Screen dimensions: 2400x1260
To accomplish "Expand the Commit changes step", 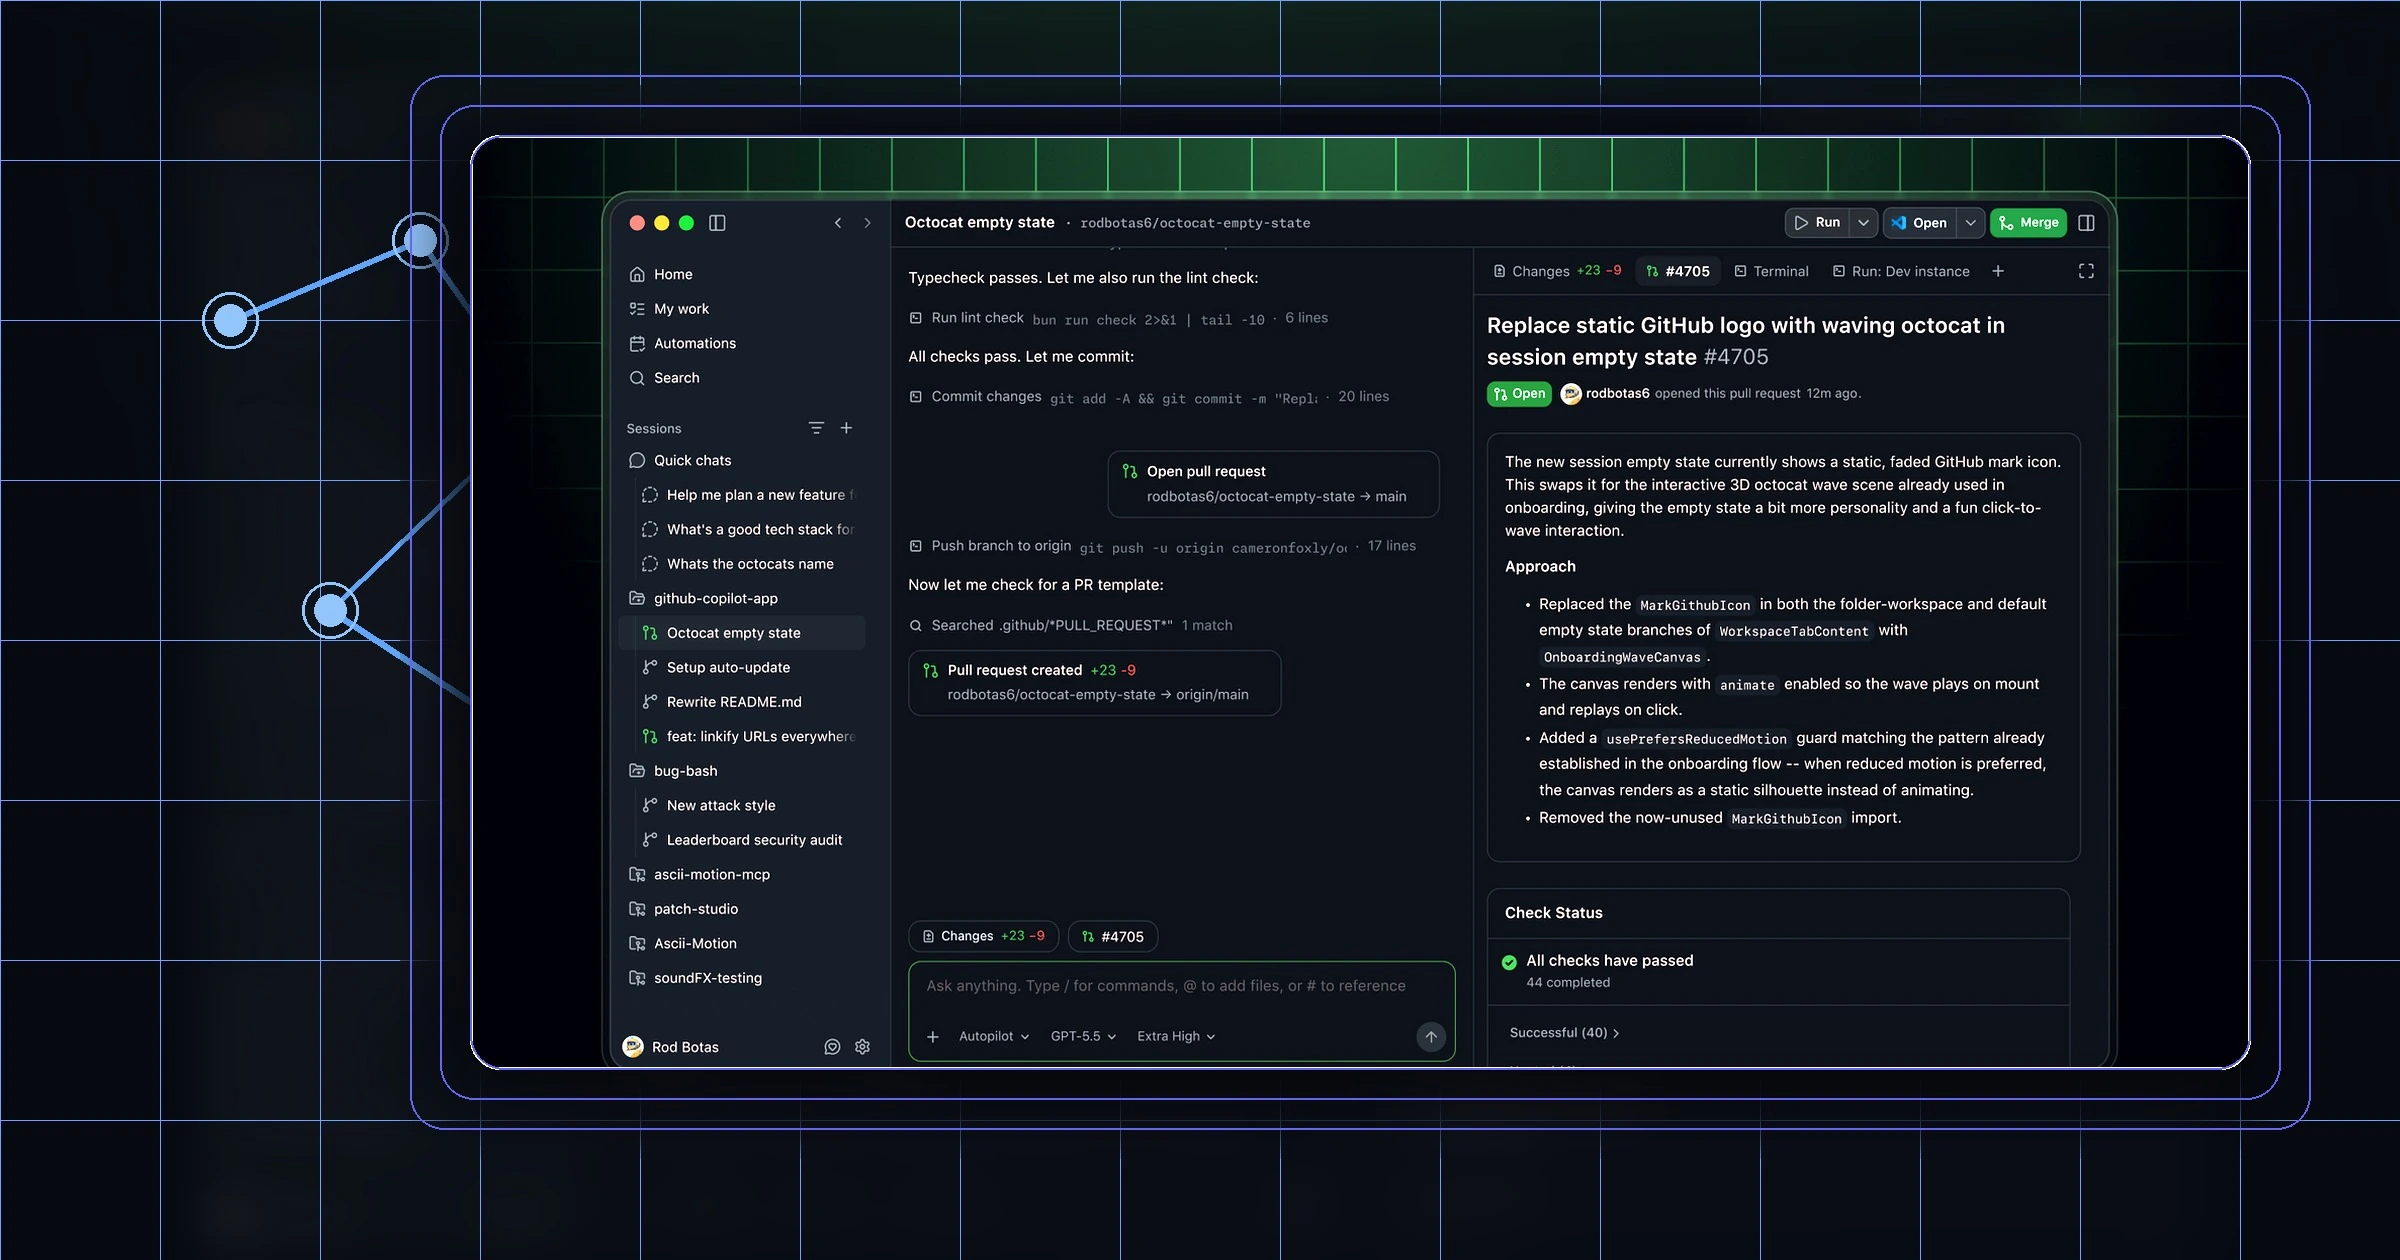I will (x=1149, y=397).
